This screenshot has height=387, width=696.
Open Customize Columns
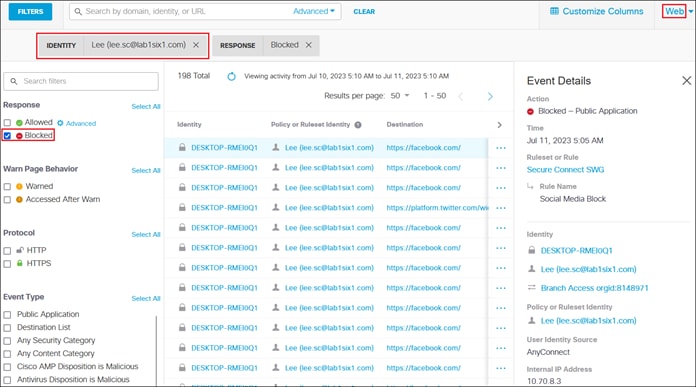[x=596, y=11]
